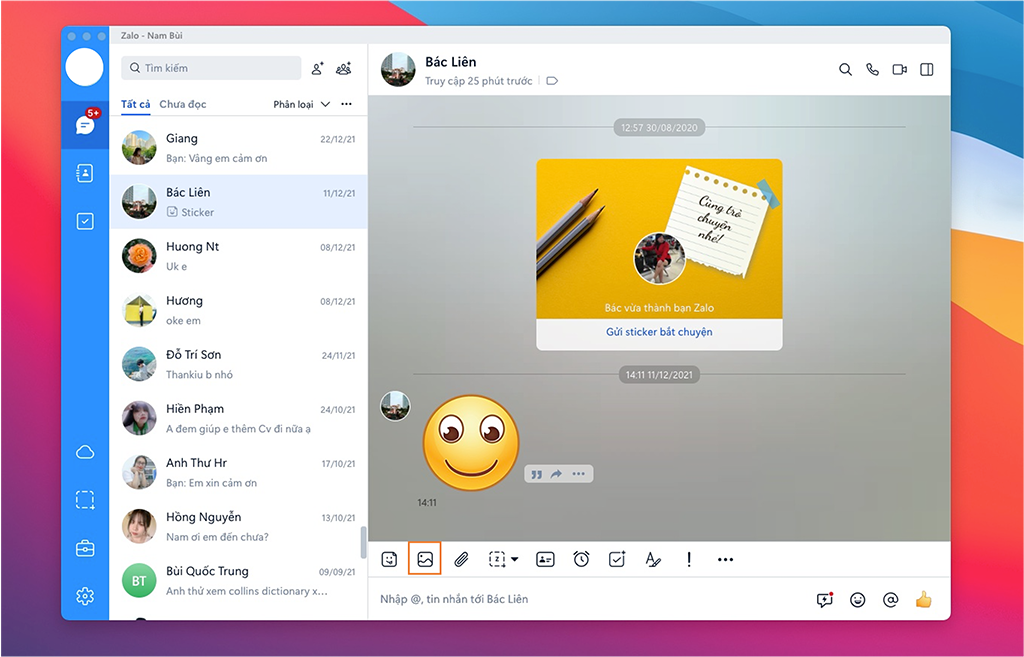Click the send image icon
1024x657 pixels.
pos(425,559)
